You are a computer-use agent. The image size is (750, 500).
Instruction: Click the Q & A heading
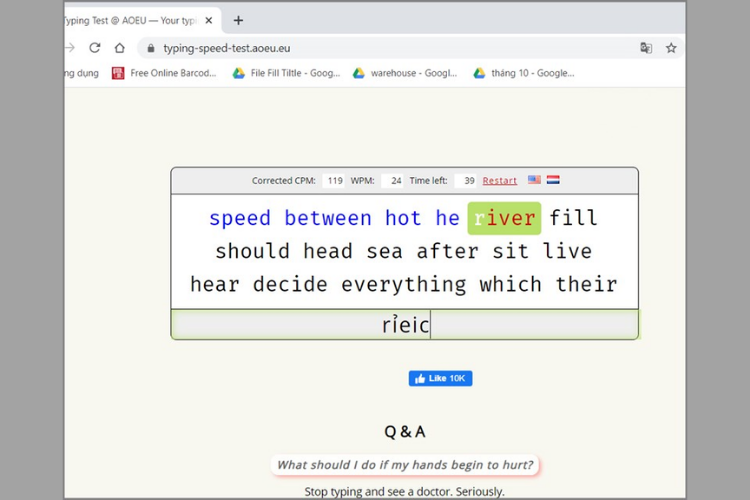click(405, 432)
